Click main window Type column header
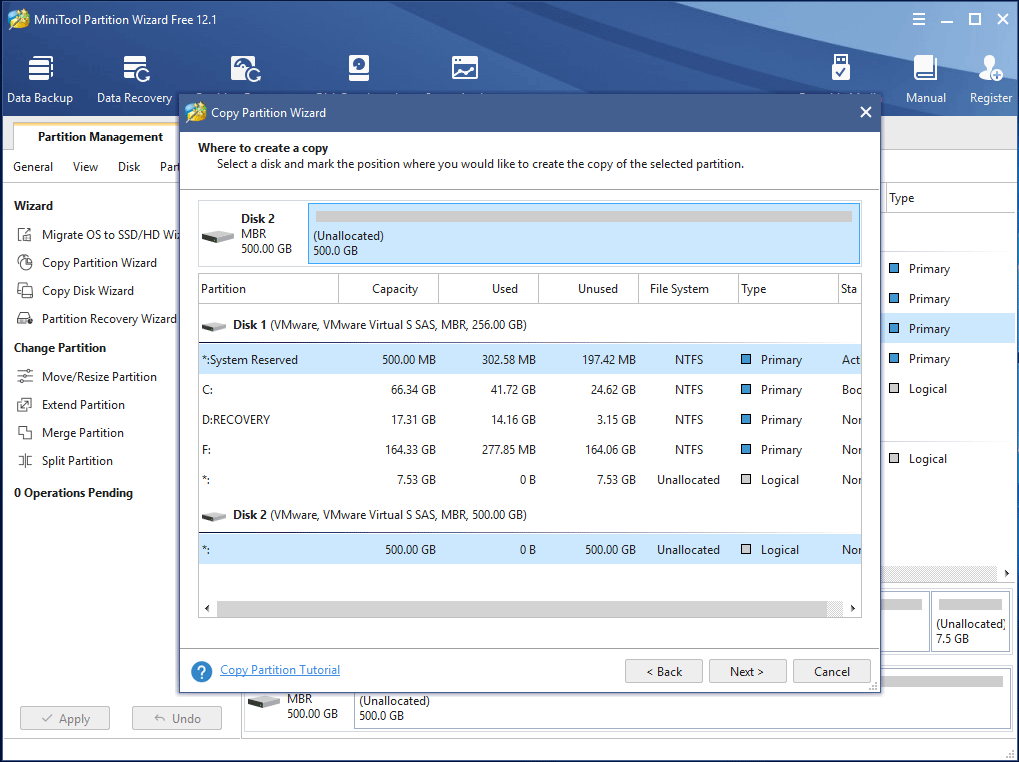Image resolution: width=1019 pixels, height=762 pixels. (x=949, y=197)
